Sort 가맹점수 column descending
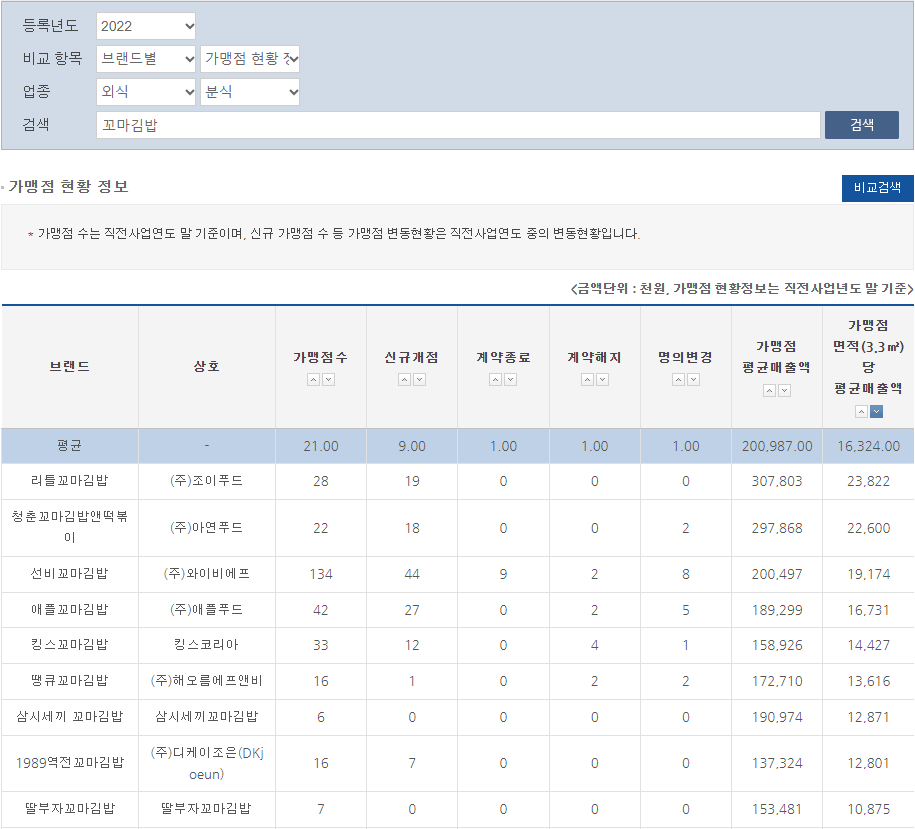Viewport: 915px width, 829px height. (328, 380)
